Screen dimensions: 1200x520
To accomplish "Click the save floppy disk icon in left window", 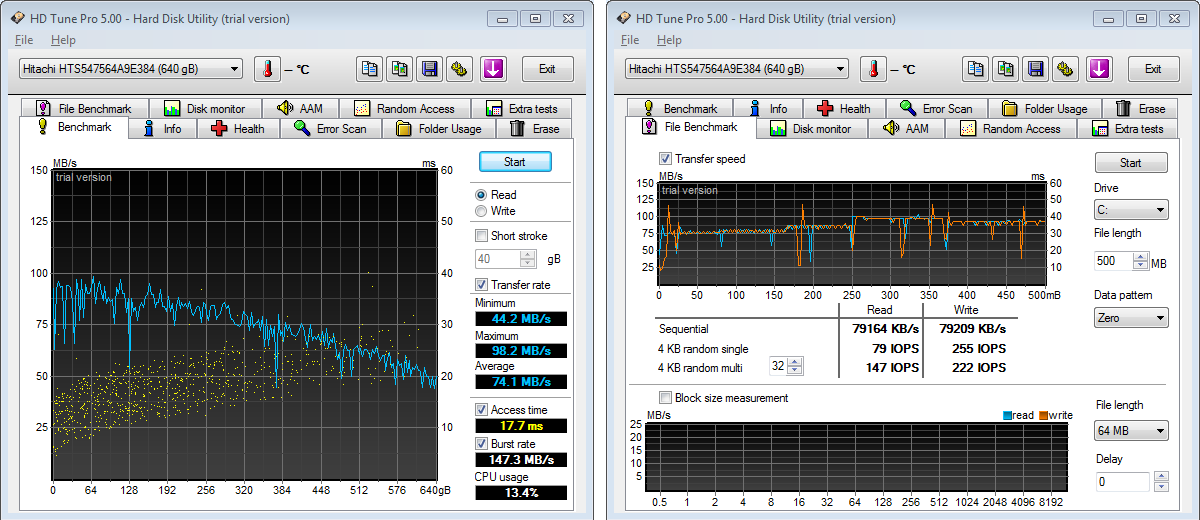I will point(430,69).
